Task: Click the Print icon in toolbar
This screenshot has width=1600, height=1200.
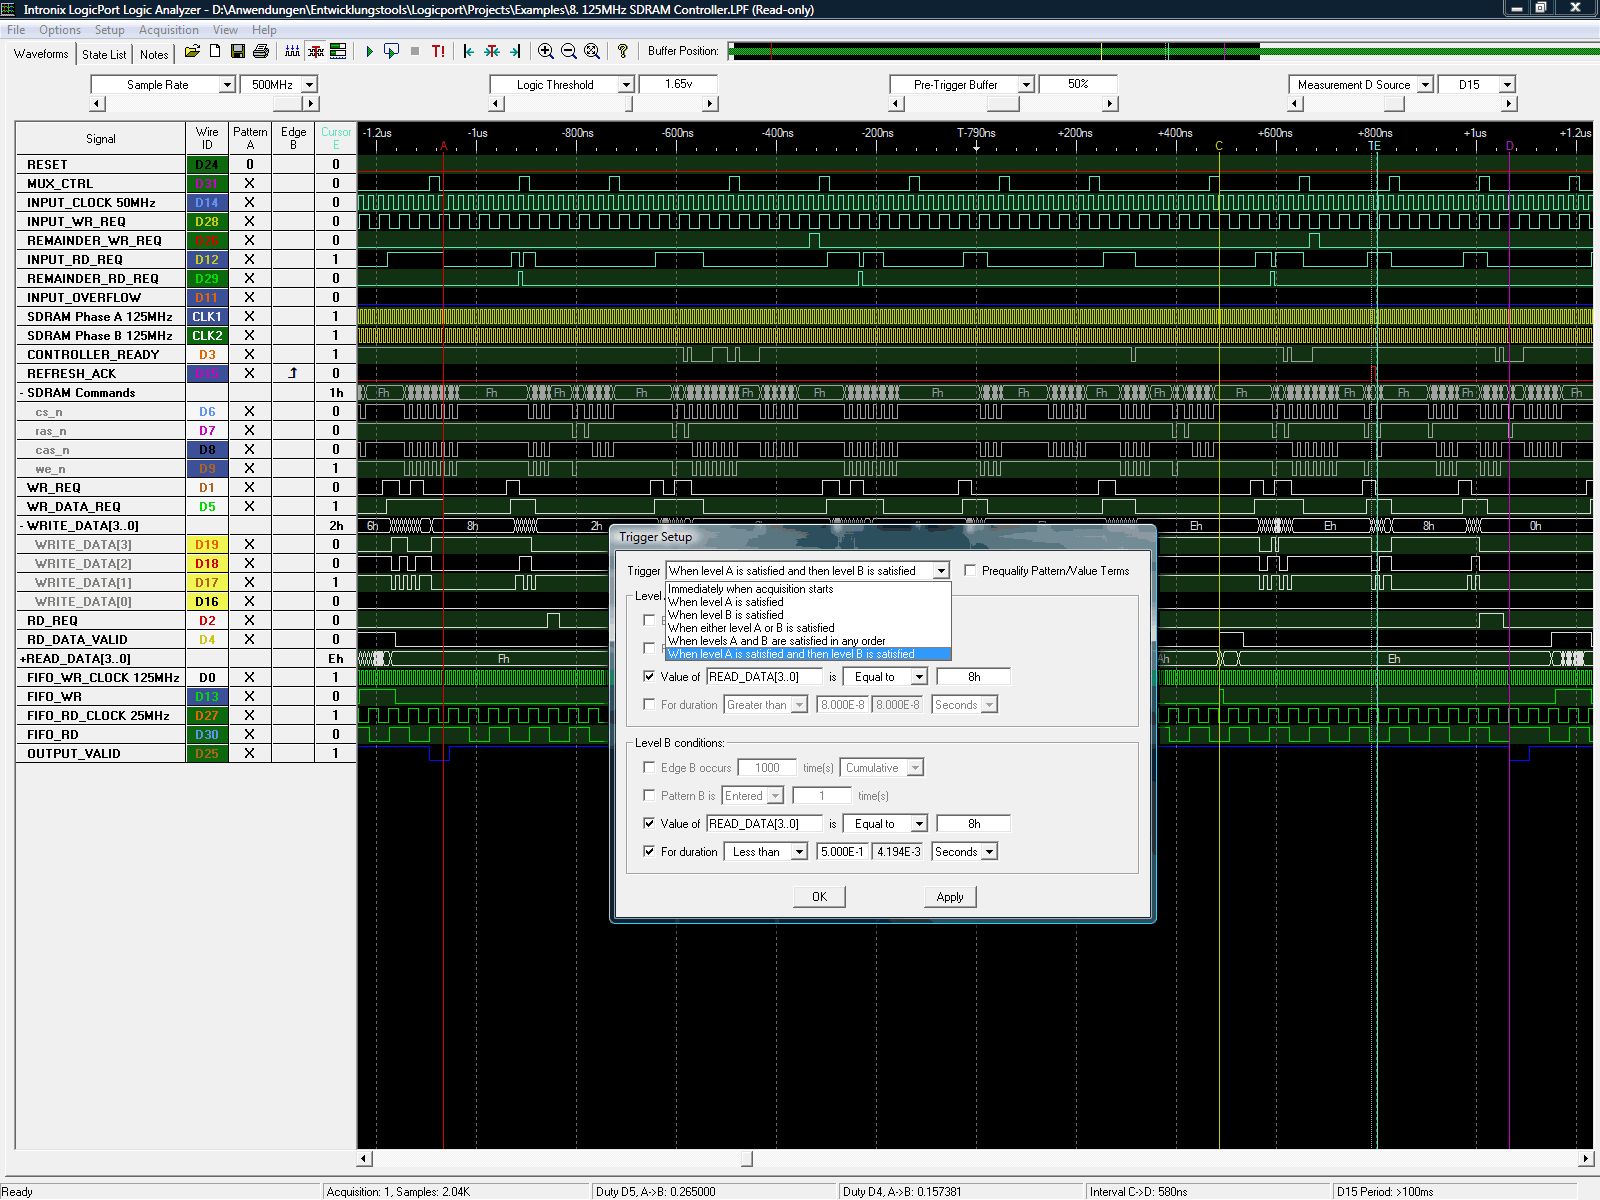Action: pyautogui.click(x=261, y=51)
